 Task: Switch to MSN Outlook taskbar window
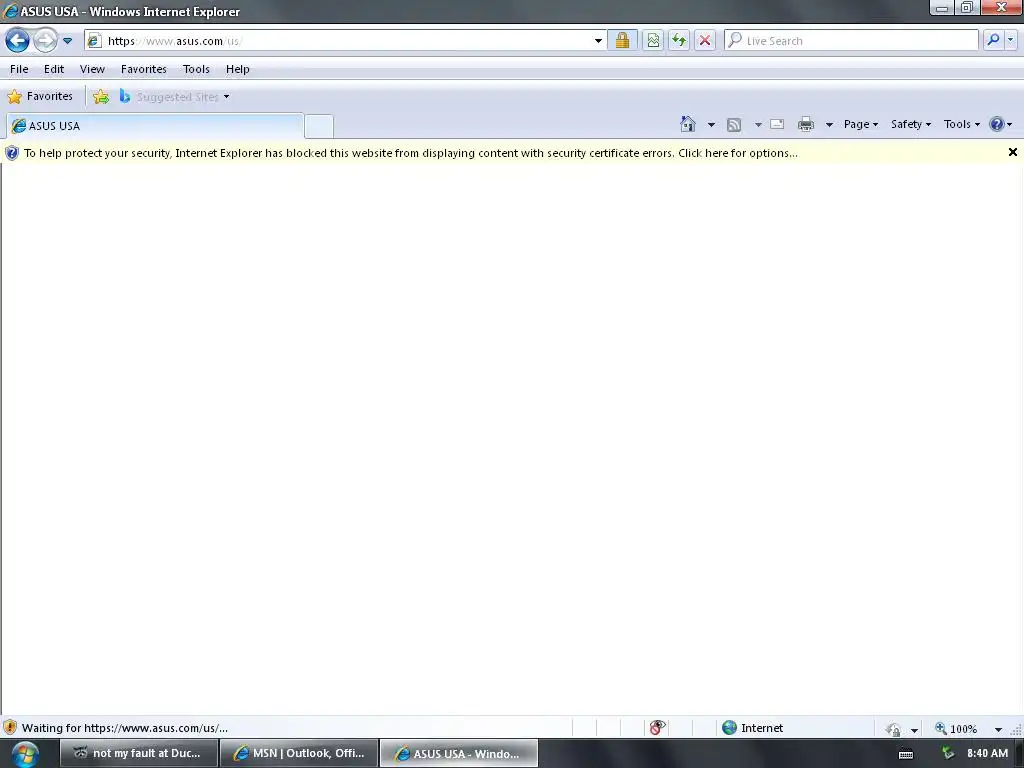tap(299, 753)
